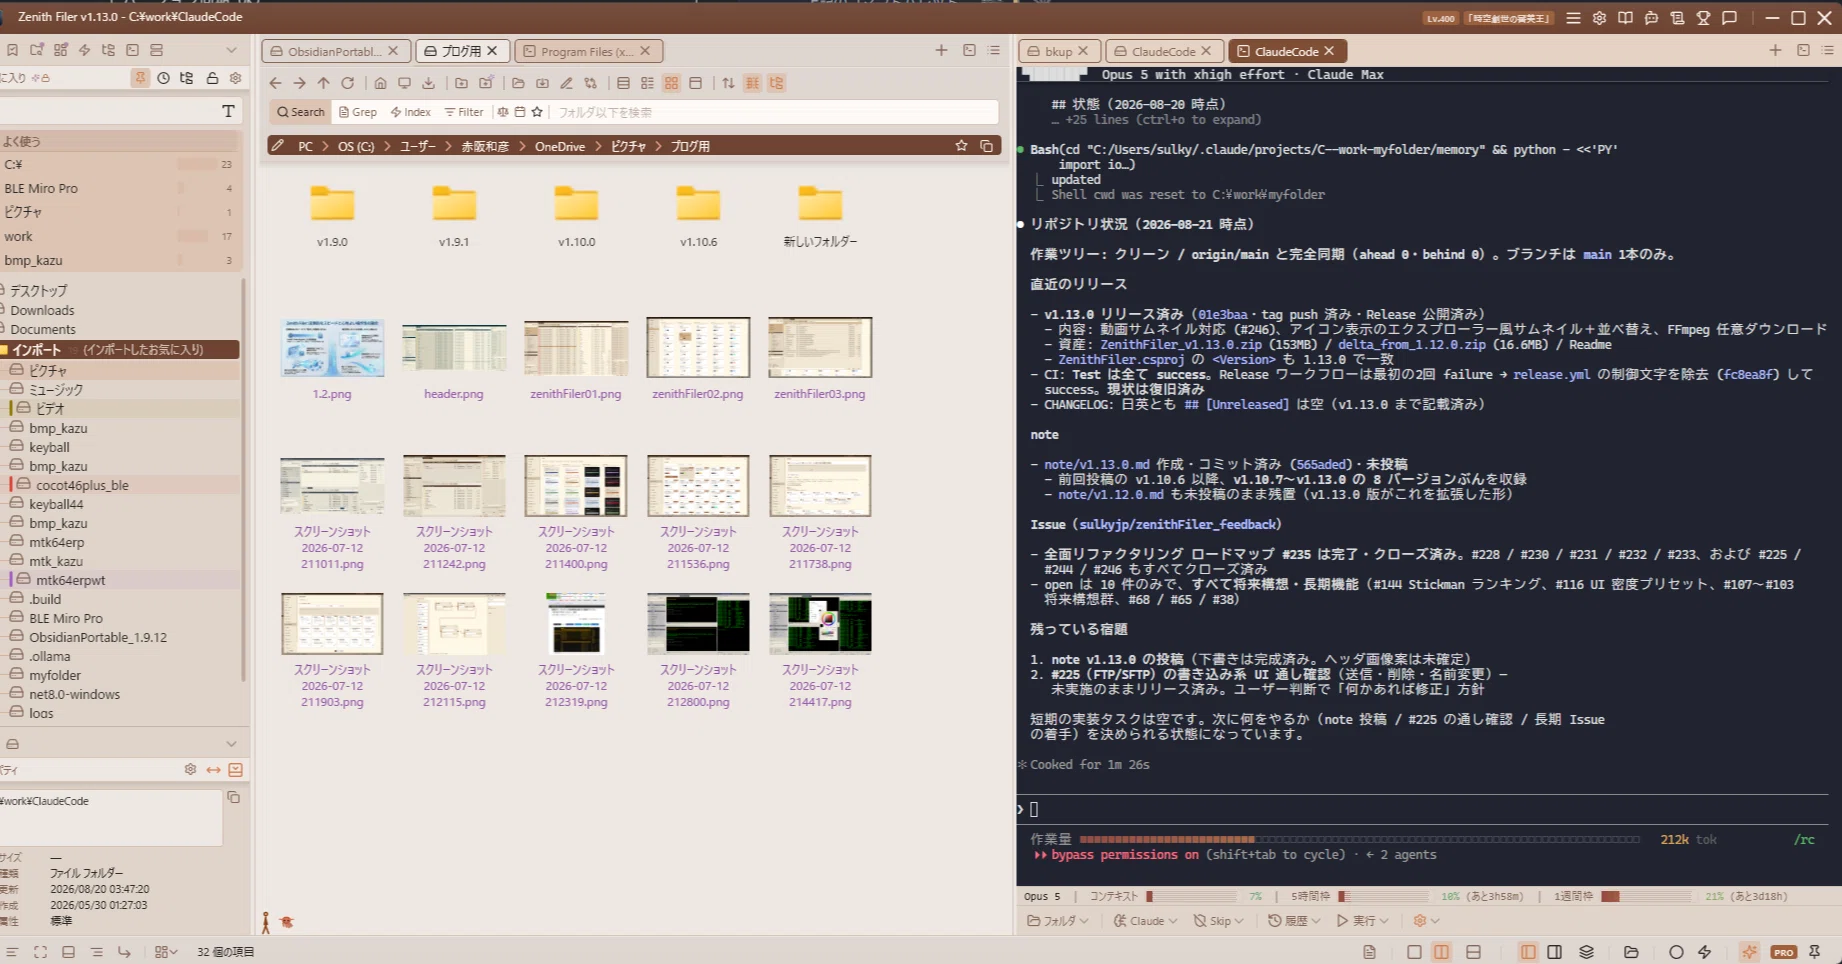Open the フォルダ dropdown in terminal bar
This screenshot has height=964, width=1842.
pos(1058,921)
